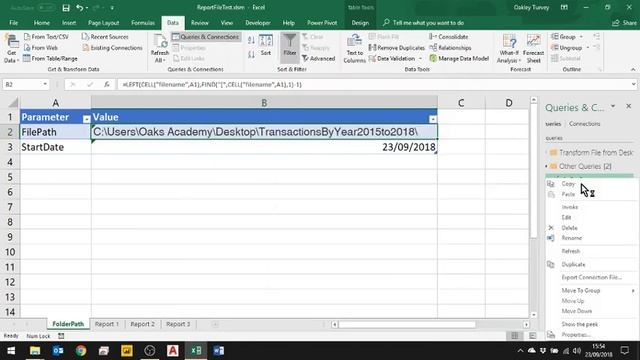640x360 pixels.
Task: Open the Table Tools Design tab
Action: tap(360, 23)
